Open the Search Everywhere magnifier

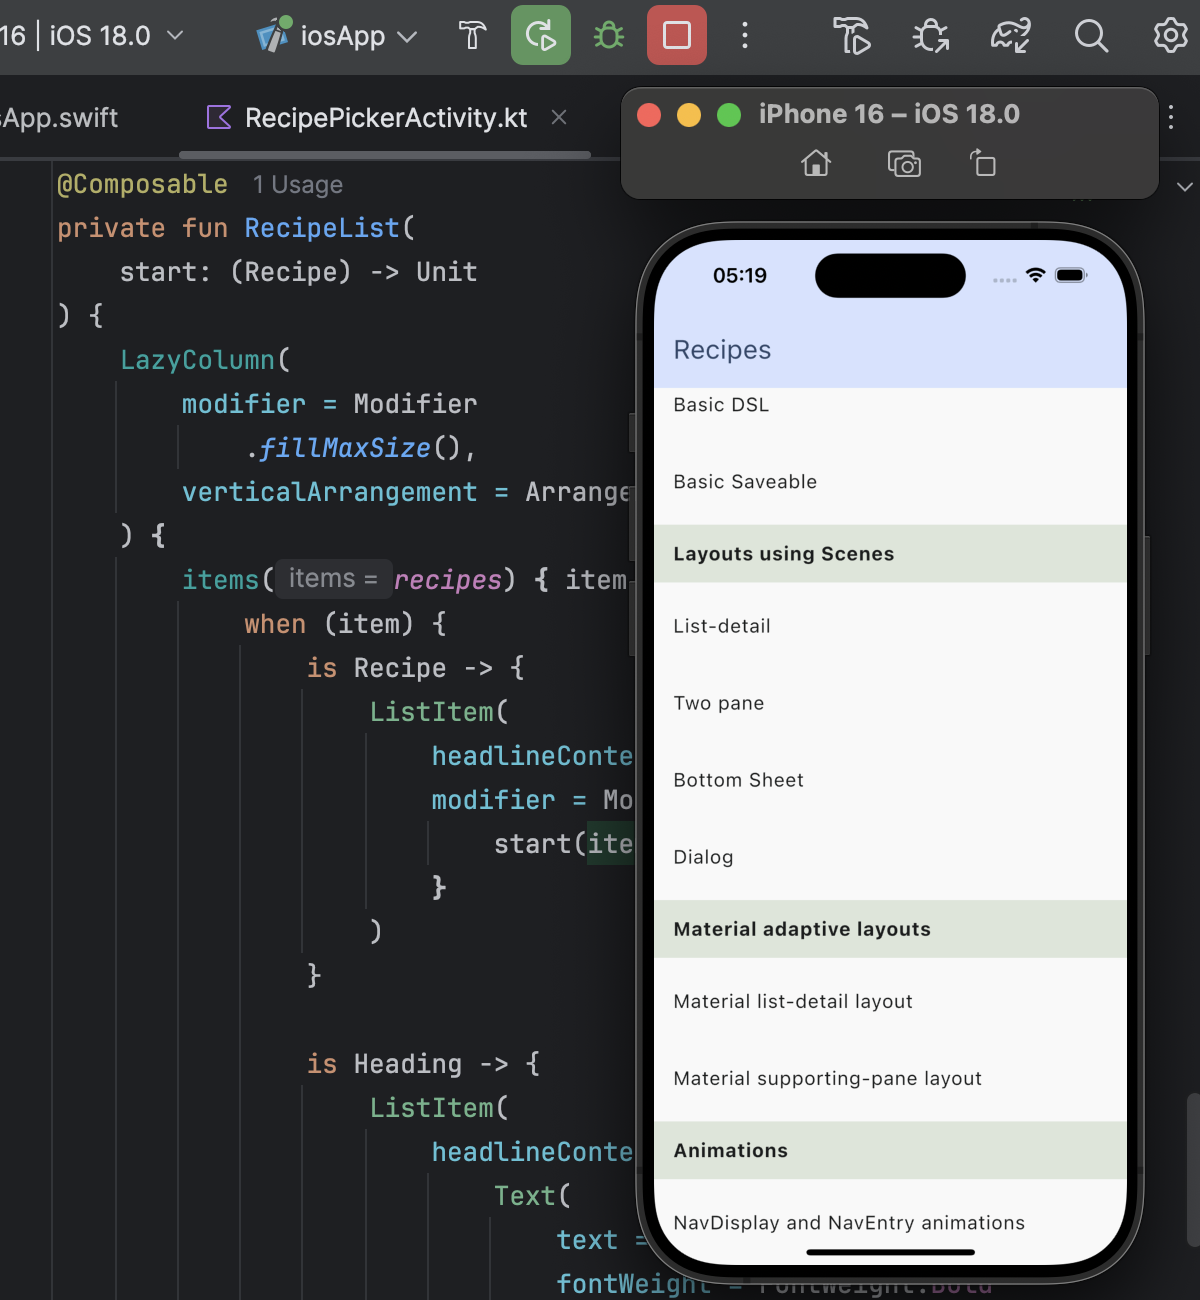(x=1091, y=36)
